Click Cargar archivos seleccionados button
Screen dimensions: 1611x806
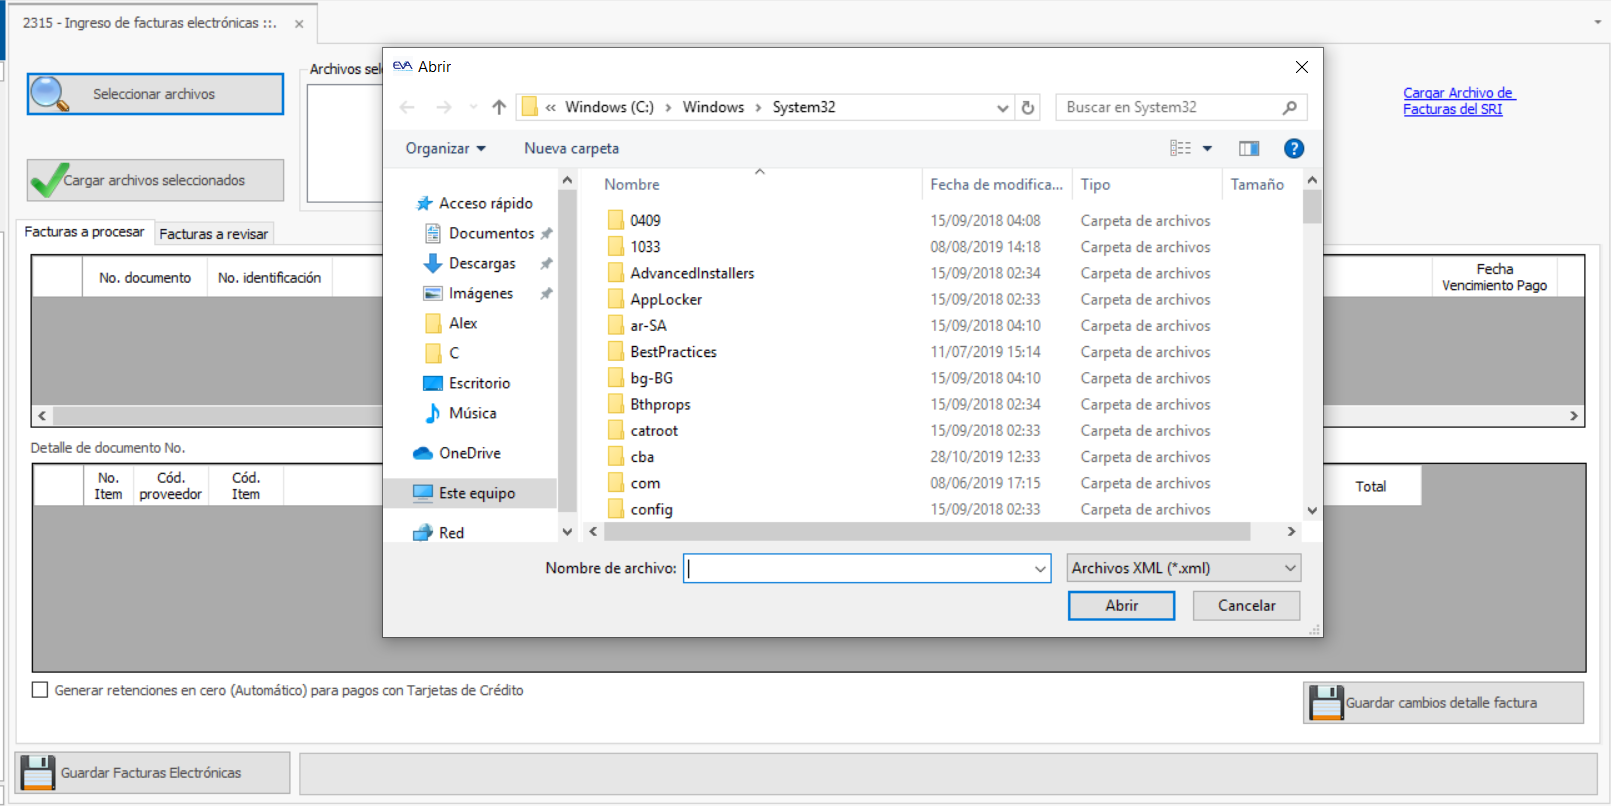point(155,180)
